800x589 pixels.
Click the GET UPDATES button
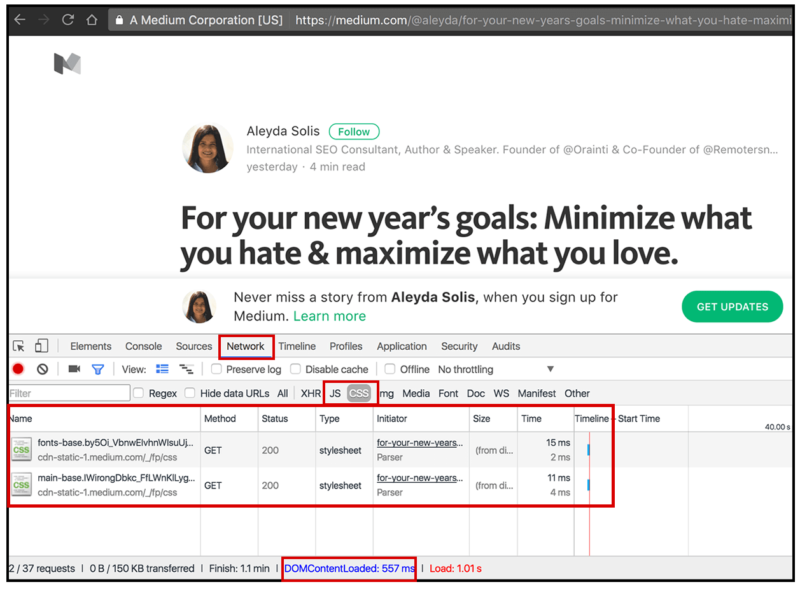(732, 306)
